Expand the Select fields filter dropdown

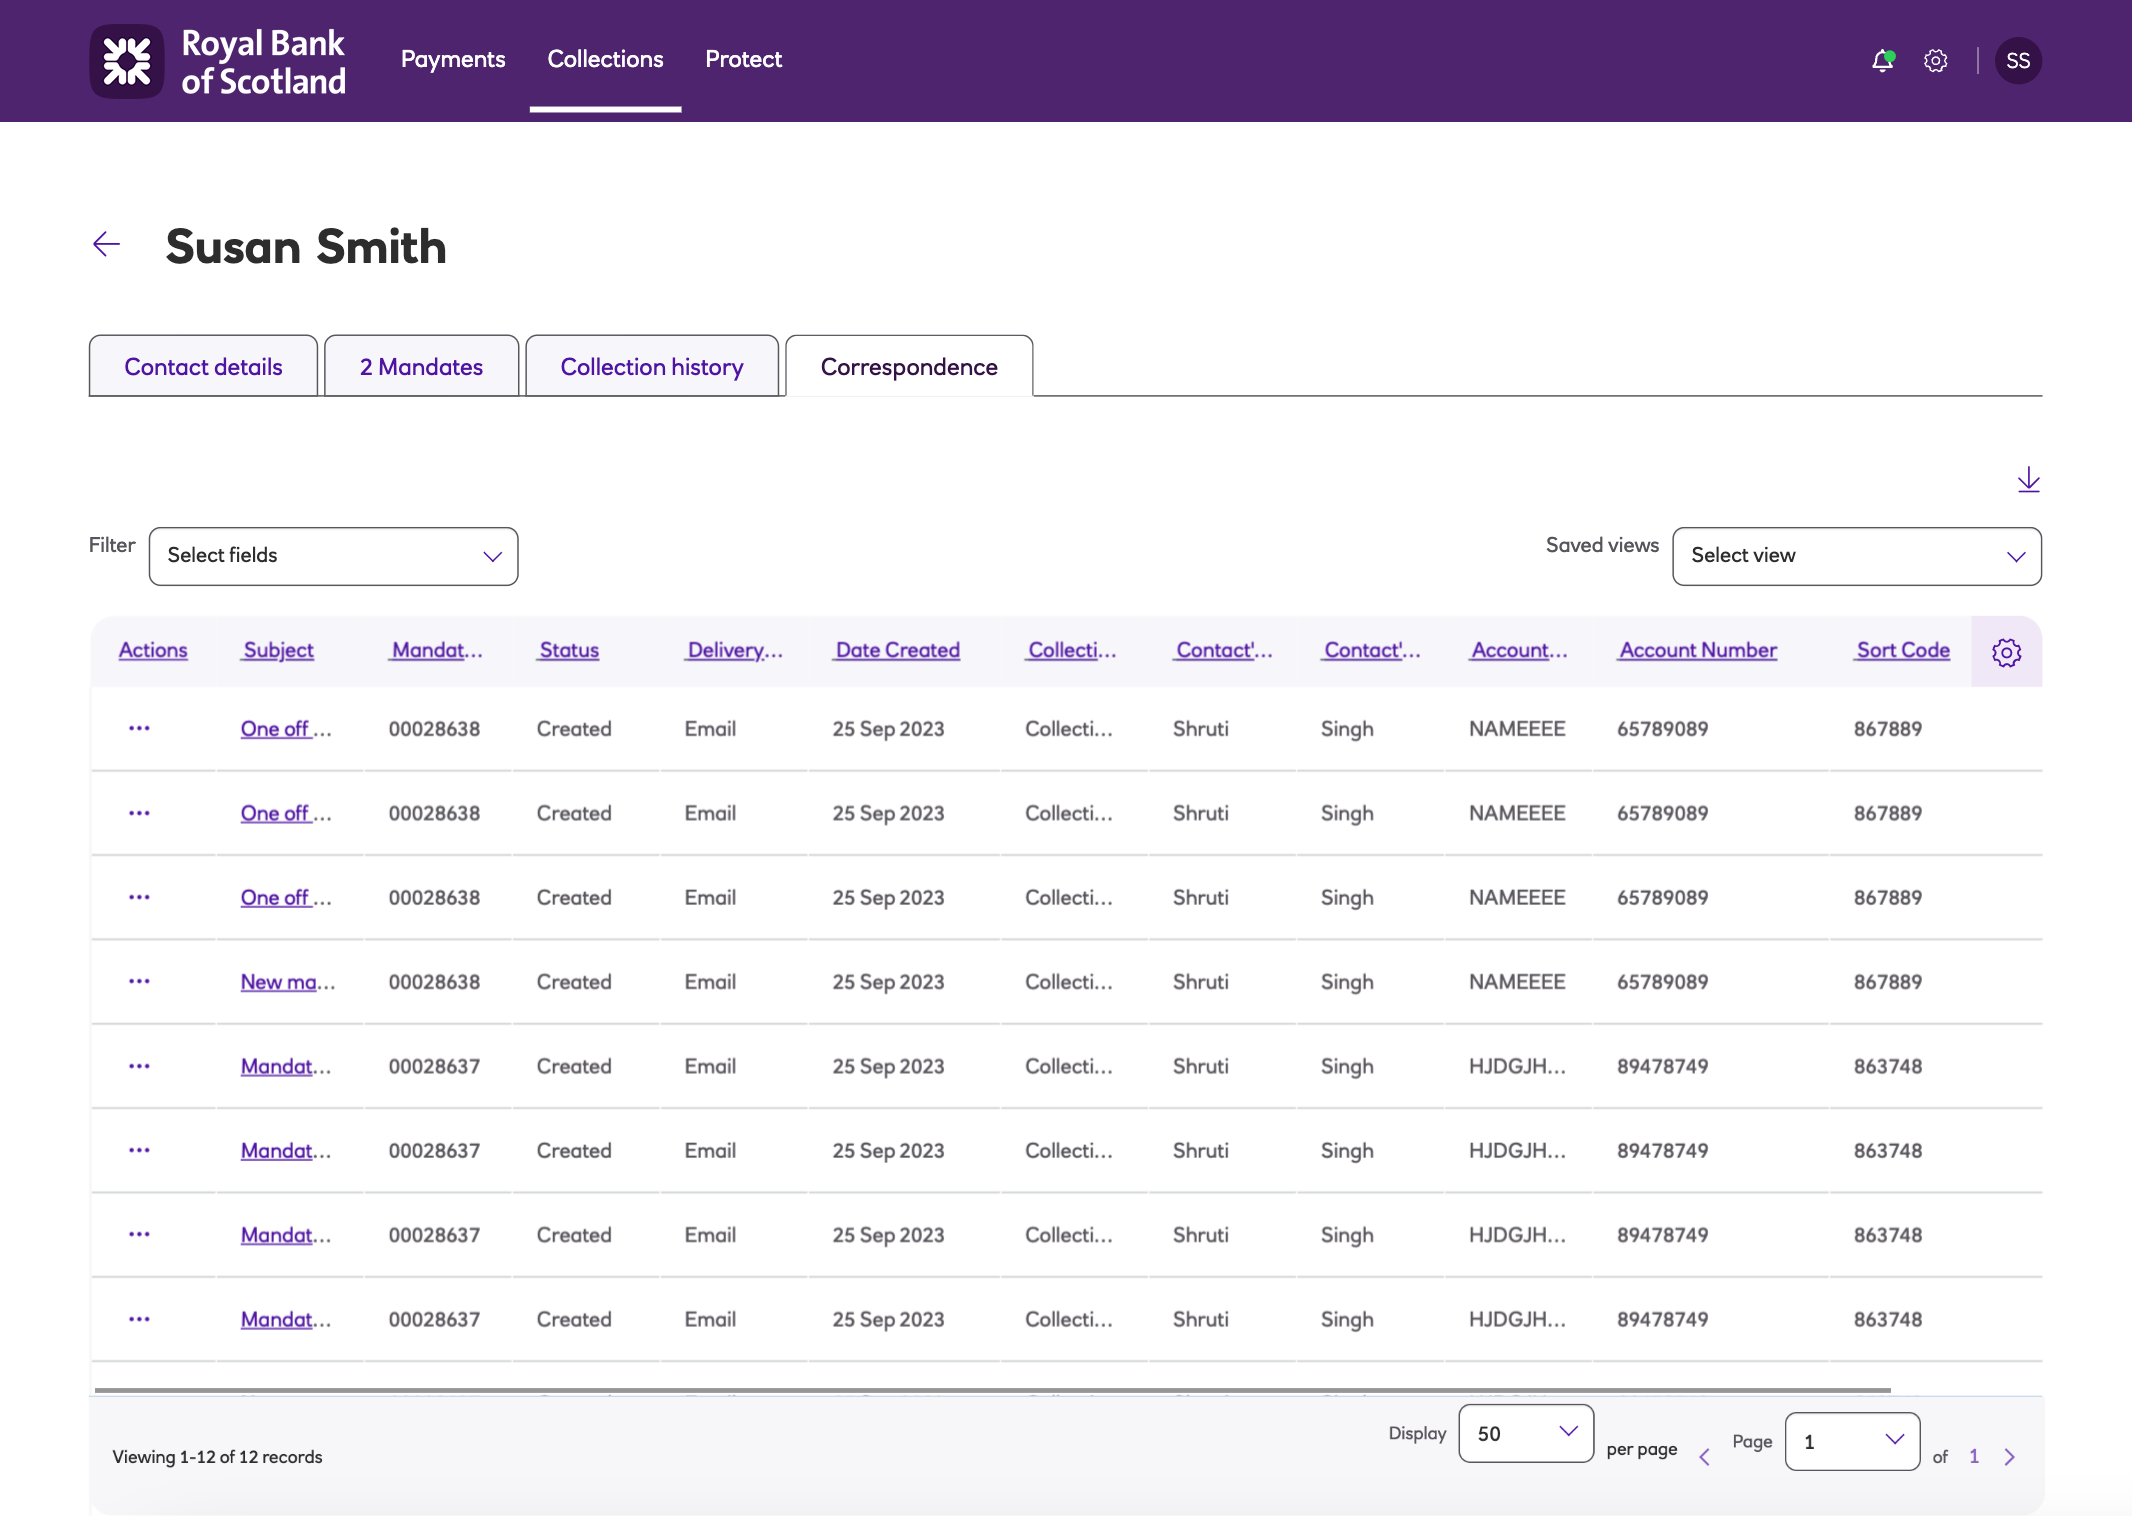click(x=333, y=556)
